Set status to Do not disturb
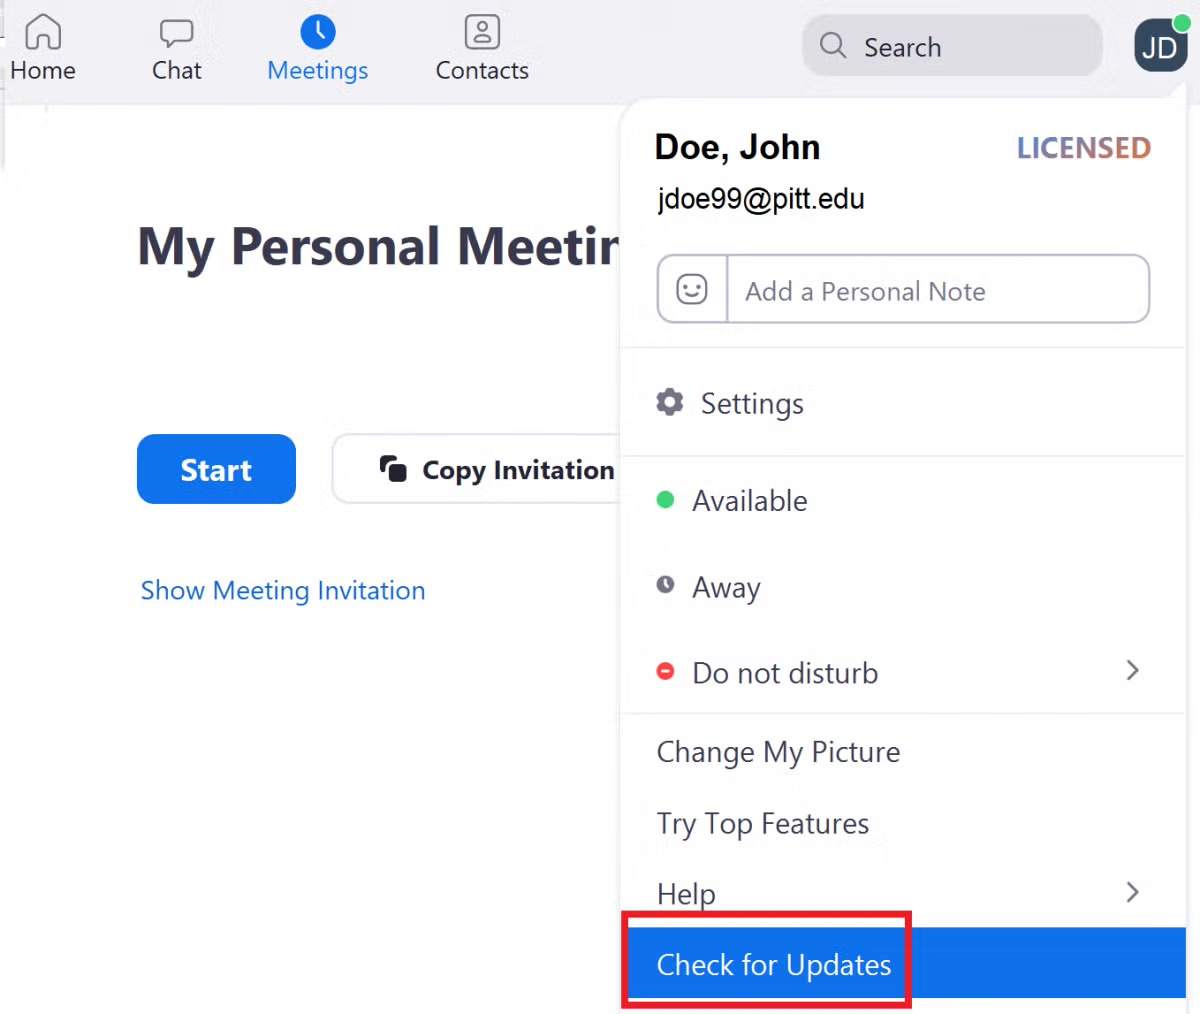 click(x=784, y=673)
